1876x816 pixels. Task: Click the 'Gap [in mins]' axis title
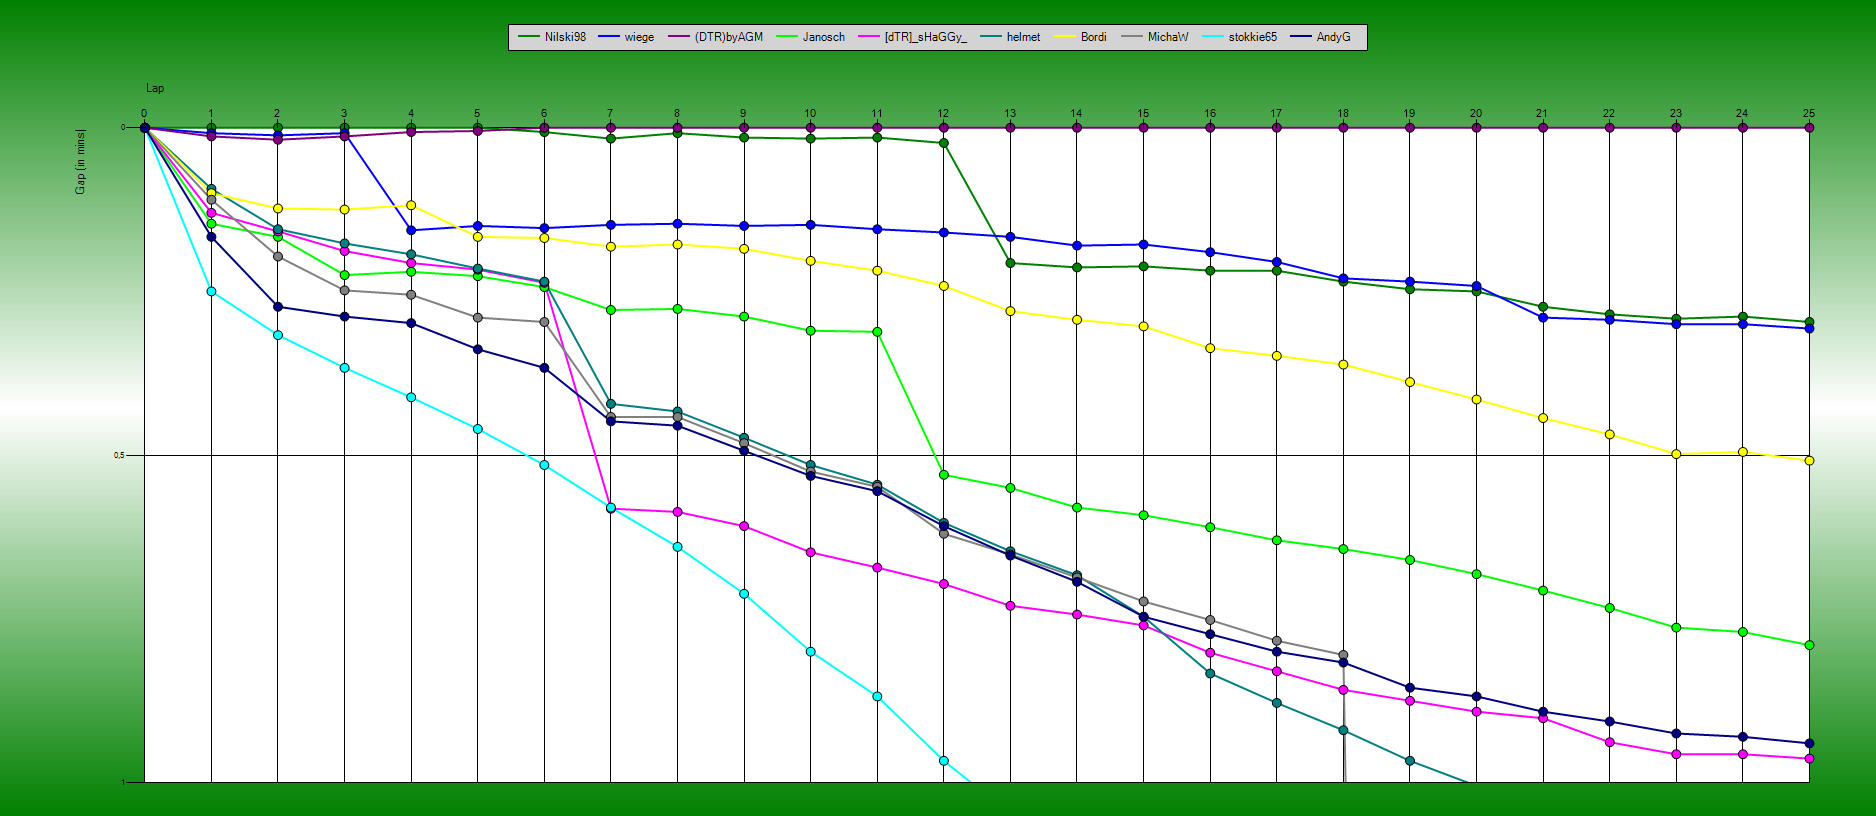(x=81, y=161)
